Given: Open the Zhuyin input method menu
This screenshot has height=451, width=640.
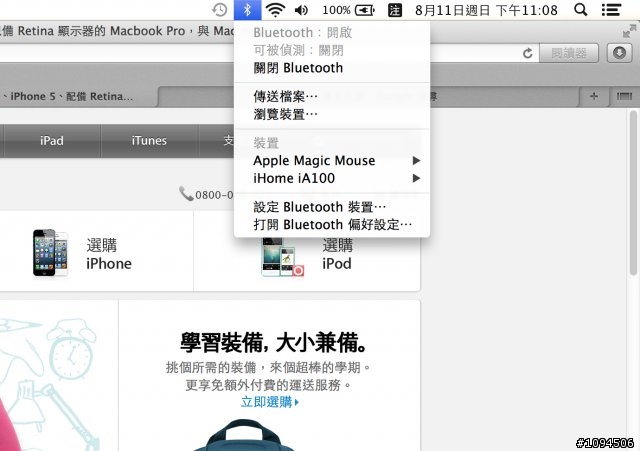Looking at the screenshot, I should 394,10.
